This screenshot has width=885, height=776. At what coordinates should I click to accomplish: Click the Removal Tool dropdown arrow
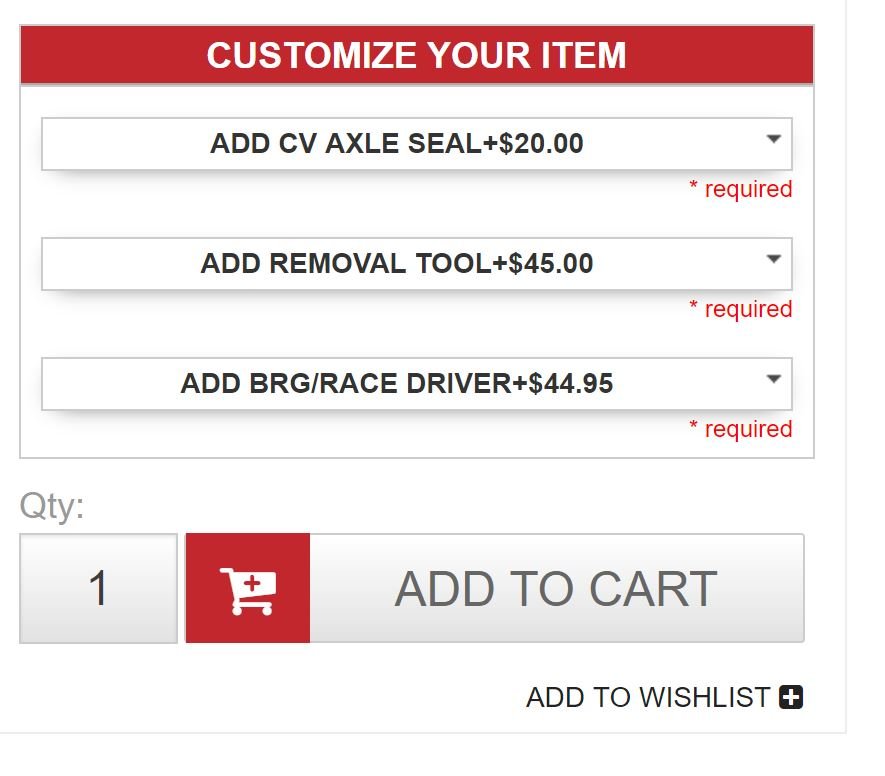774,259
